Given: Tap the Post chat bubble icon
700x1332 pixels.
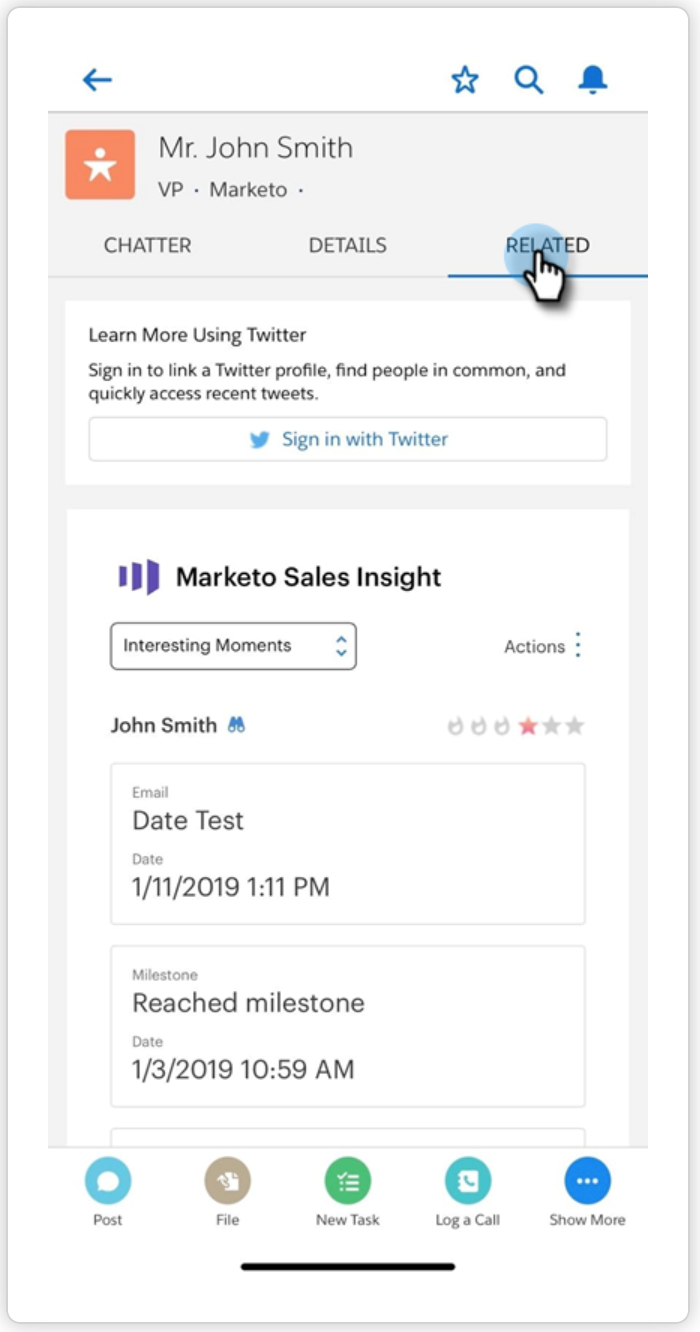Looking at the screenshot, I should coord(108,1182).
